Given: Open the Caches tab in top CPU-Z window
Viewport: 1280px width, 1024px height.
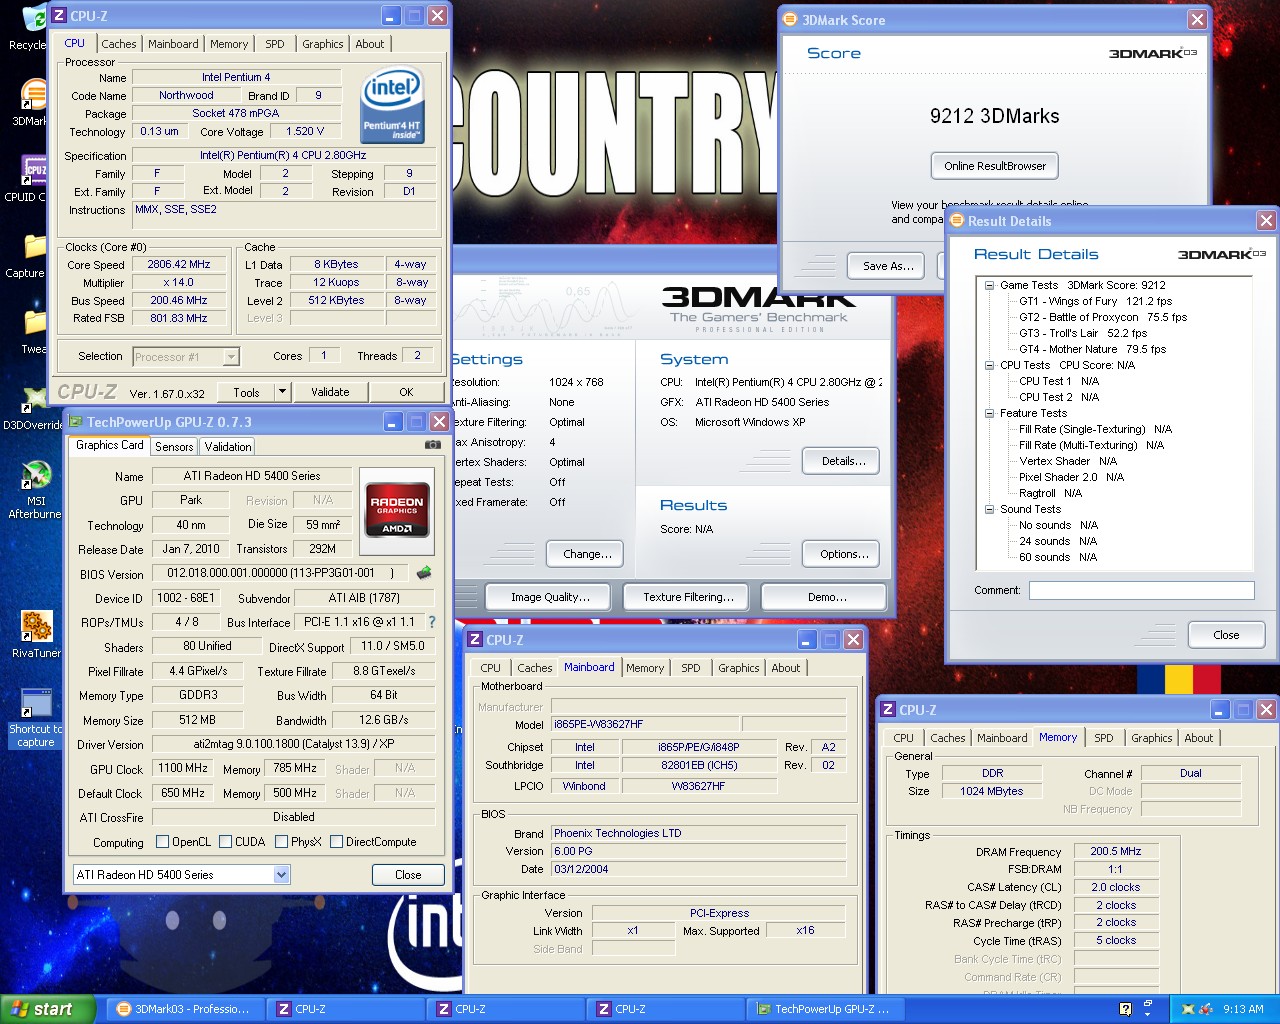Looking at the screenshot, I should tap(118, 44).
